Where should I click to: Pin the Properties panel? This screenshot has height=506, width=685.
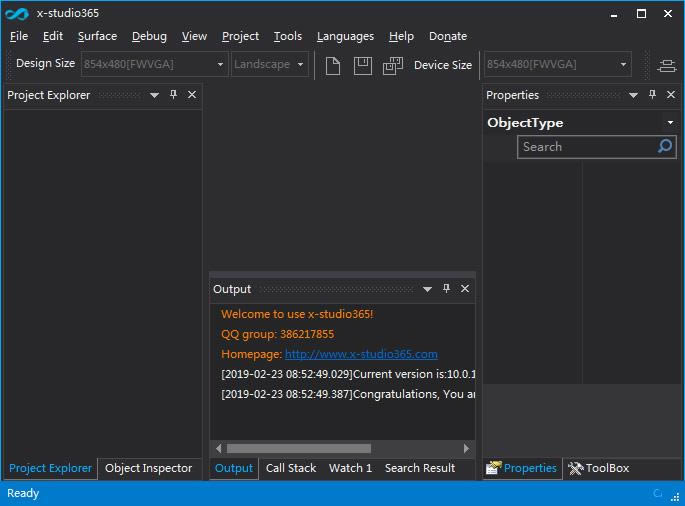(652, 94)
